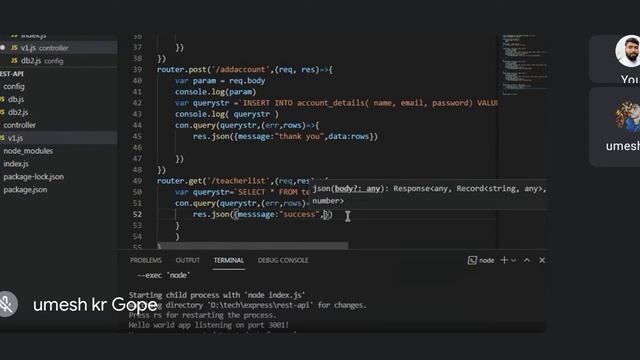Image resolution: width=640 pixels, height=360 pixels.
Task: Click the '/addaccount' route string
Action: coord(240,70)
